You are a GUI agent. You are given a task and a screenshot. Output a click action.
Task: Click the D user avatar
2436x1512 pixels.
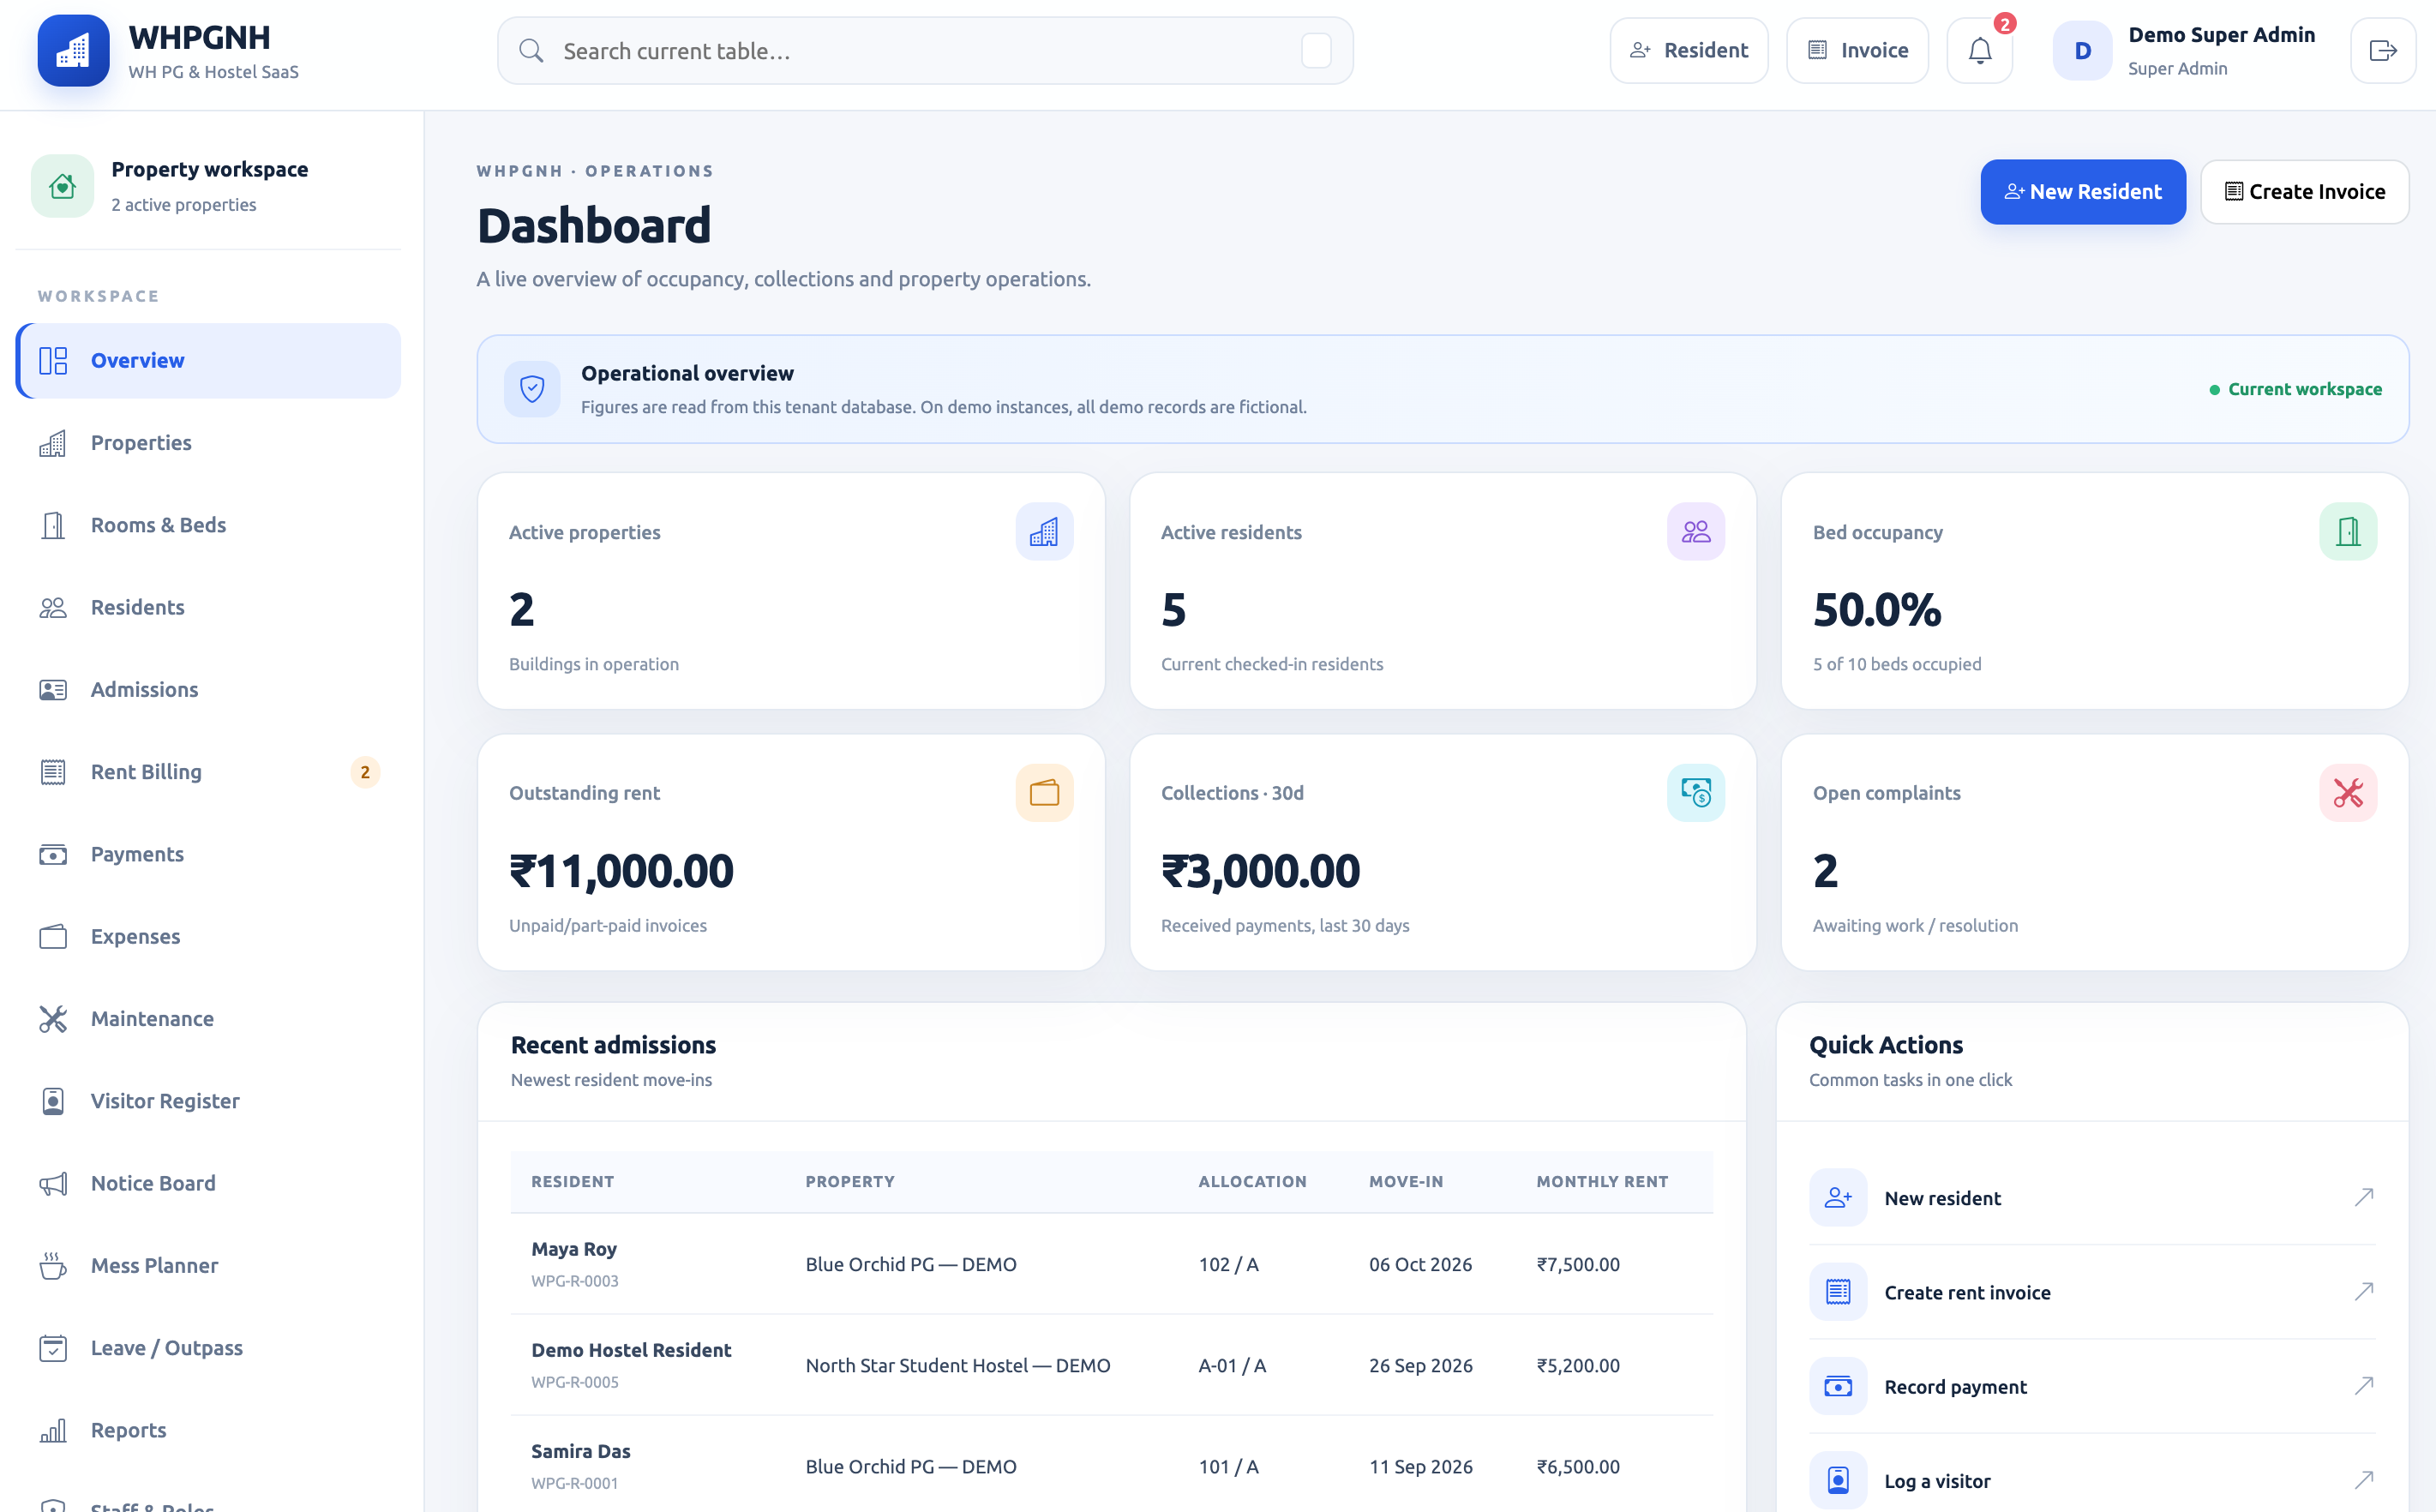pos(2082,50)
